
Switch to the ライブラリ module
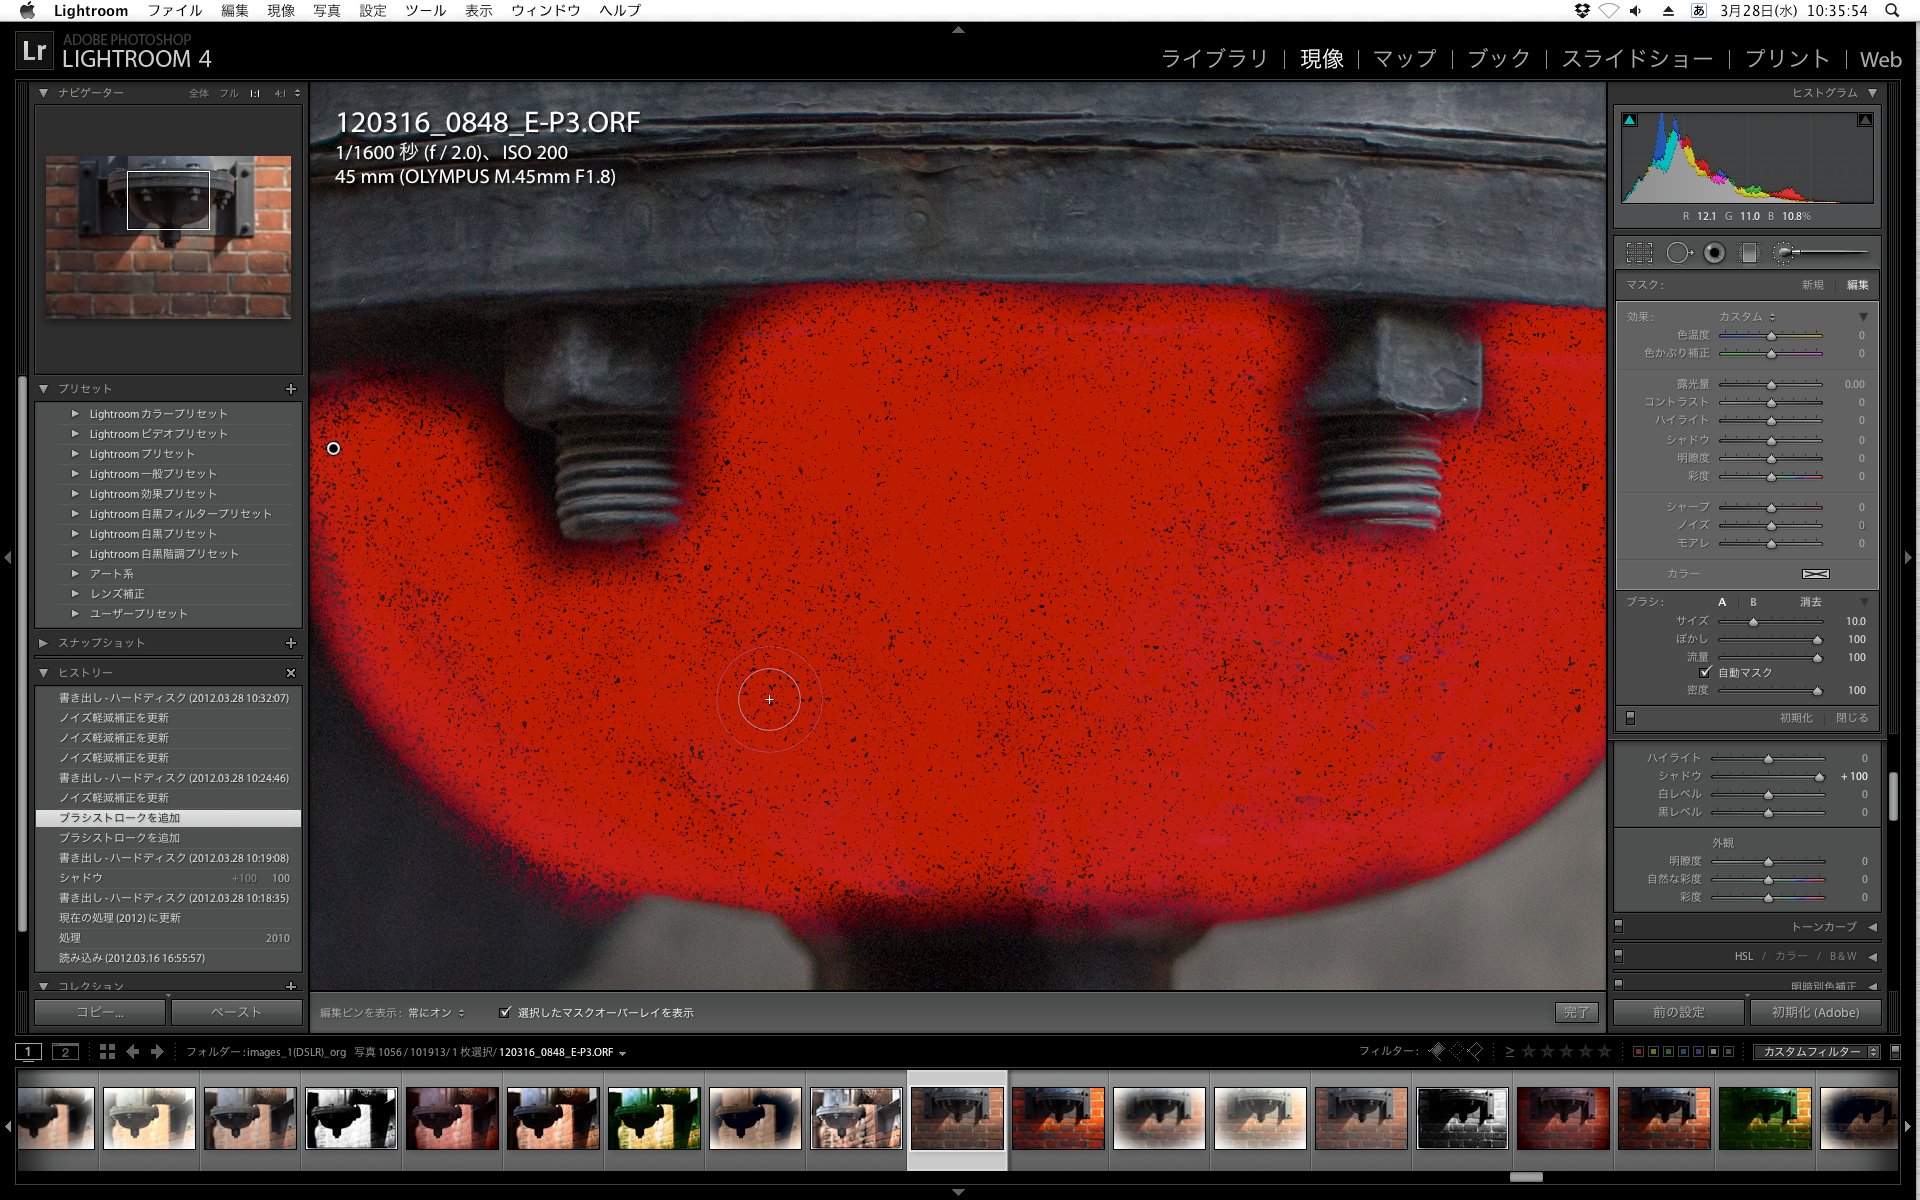pyautogui.click(x=1213, y=59)
